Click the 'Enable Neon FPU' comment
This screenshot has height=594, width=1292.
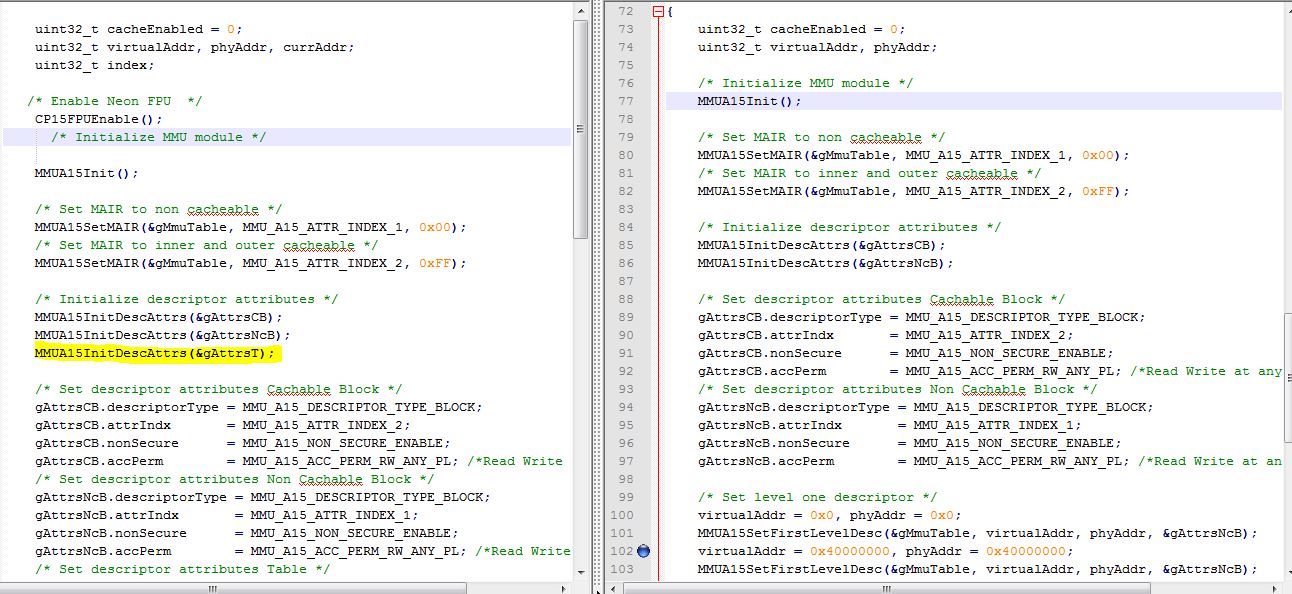(x=114, y=101)
